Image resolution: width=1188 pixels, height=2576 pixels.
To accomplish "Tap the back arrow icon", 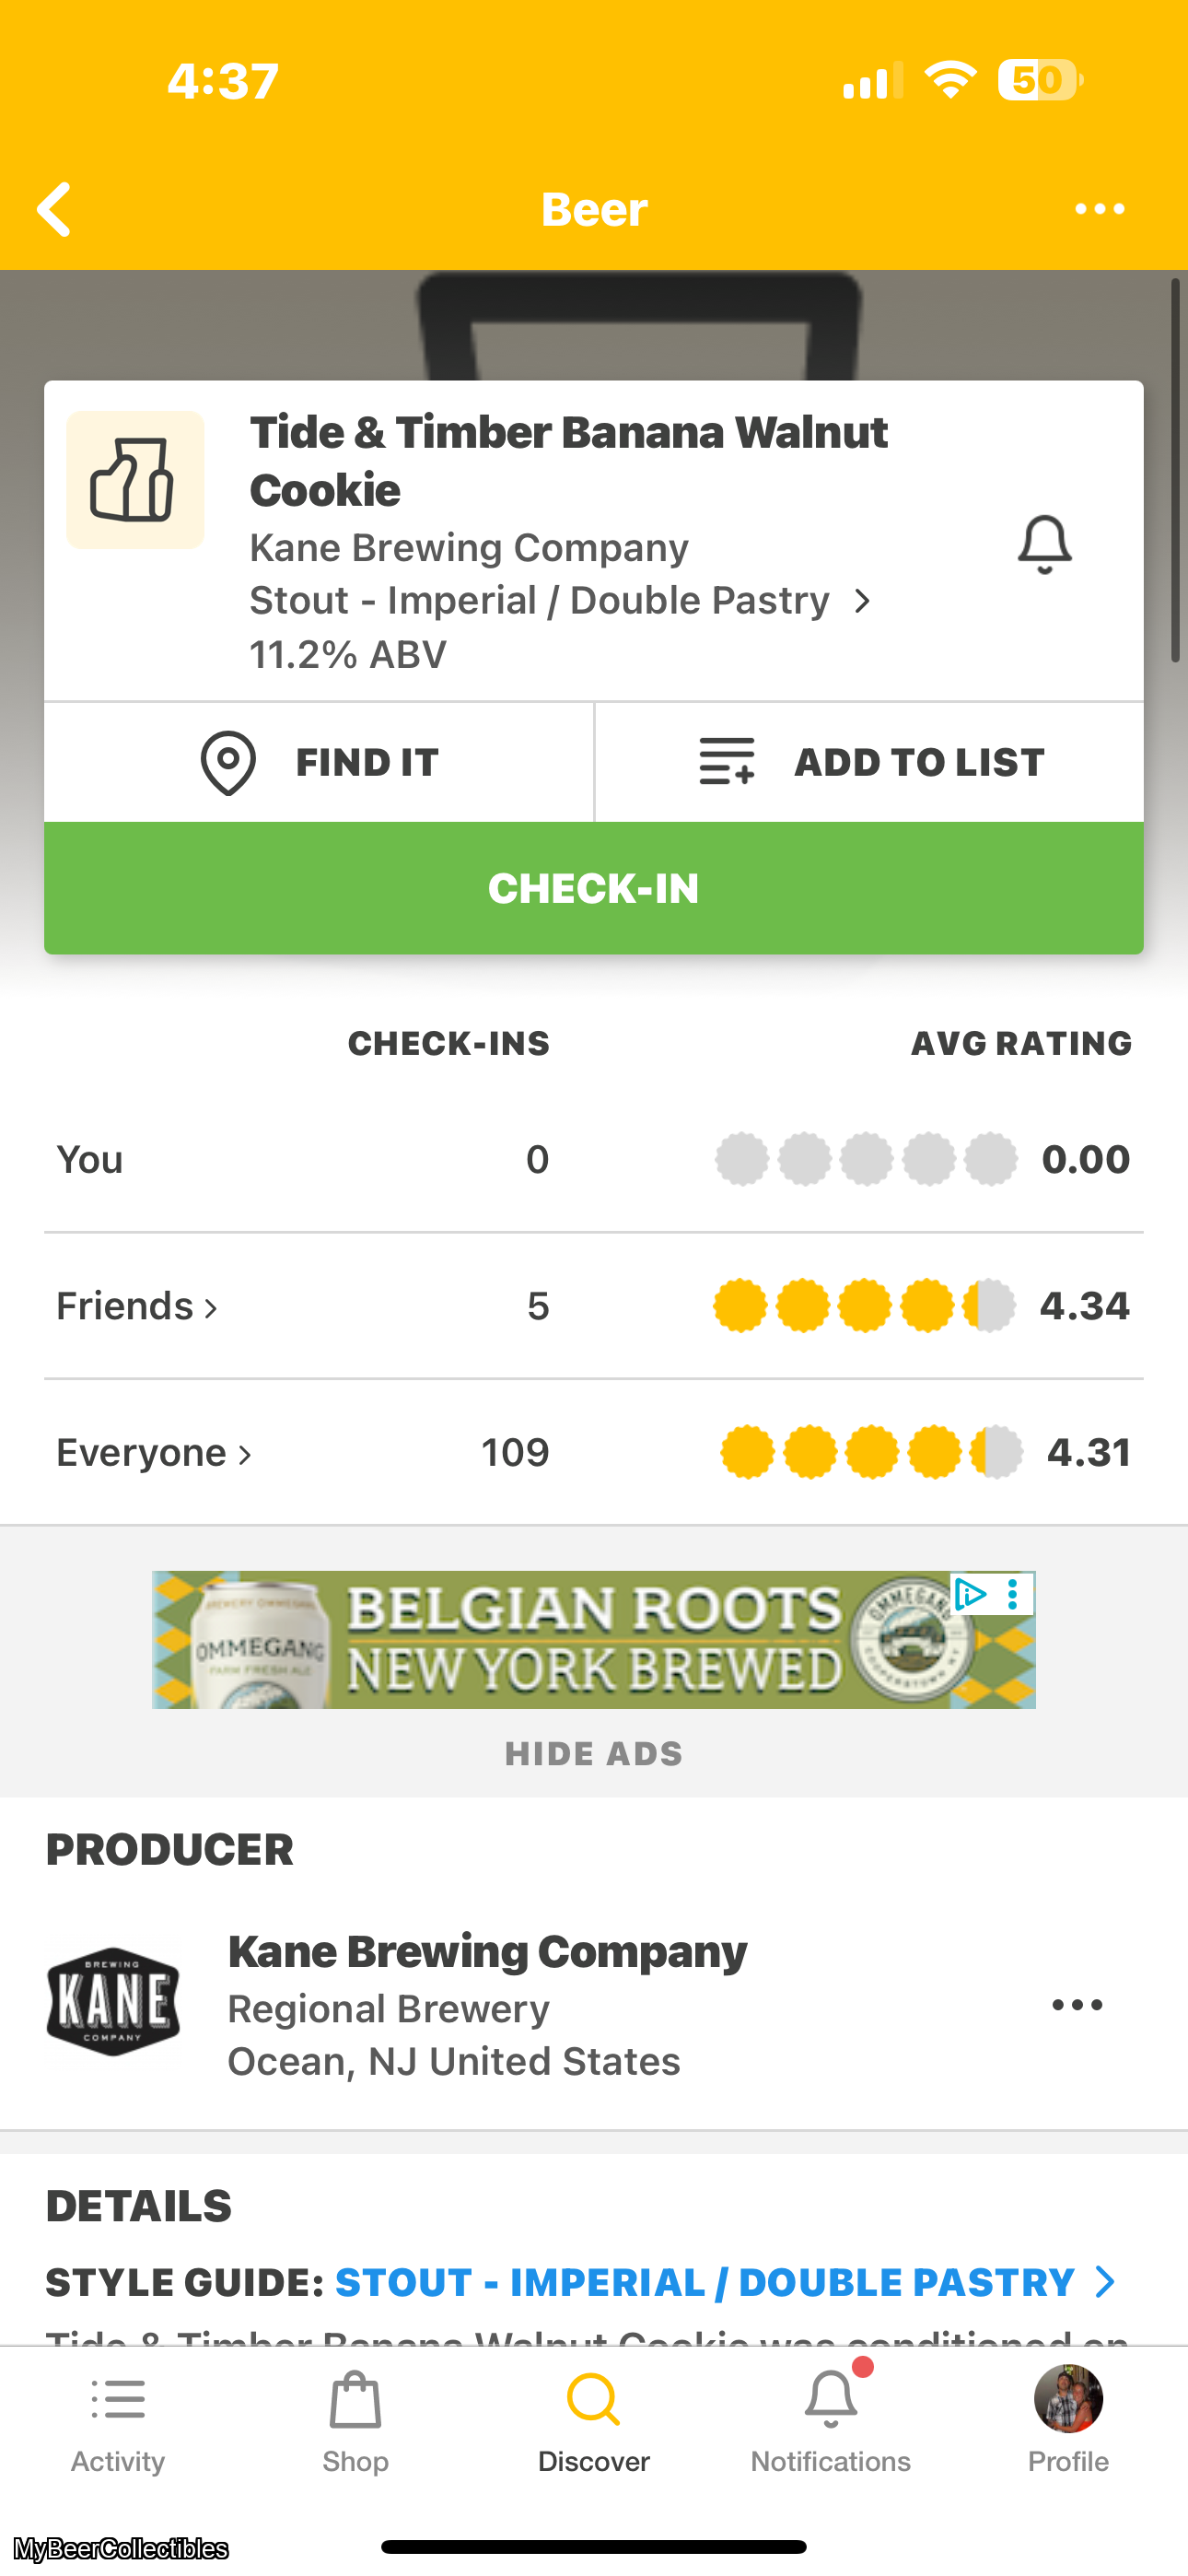I will click(x=55, y=209).
